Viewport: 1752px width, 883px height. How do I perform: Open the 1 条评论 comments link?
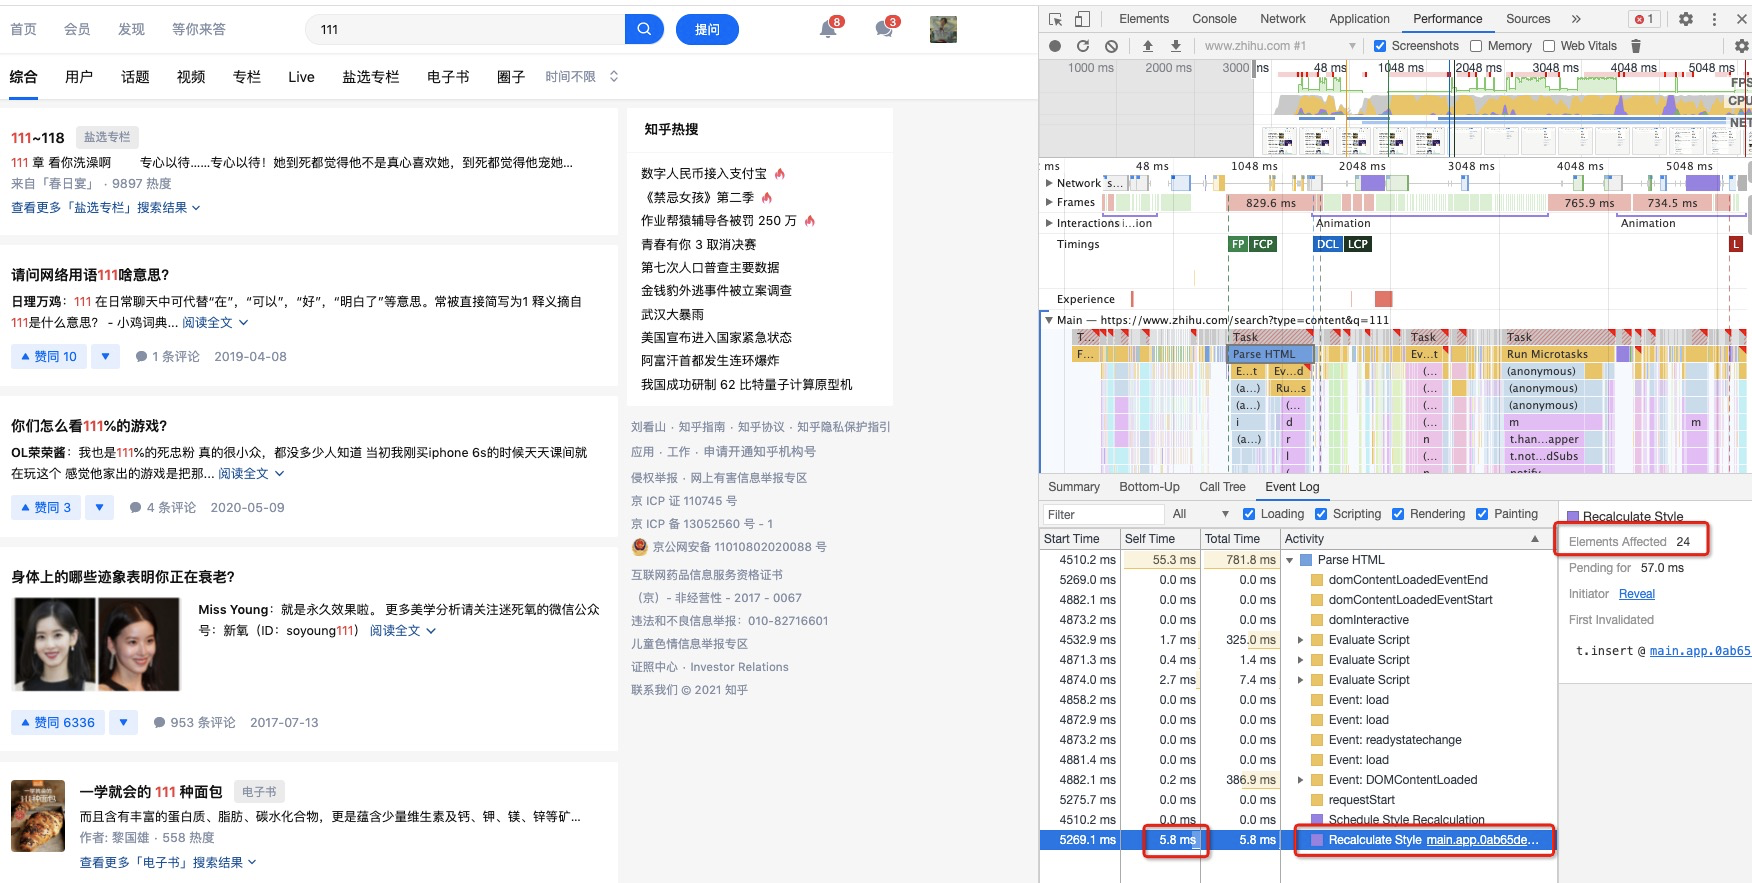click(167, 356)
